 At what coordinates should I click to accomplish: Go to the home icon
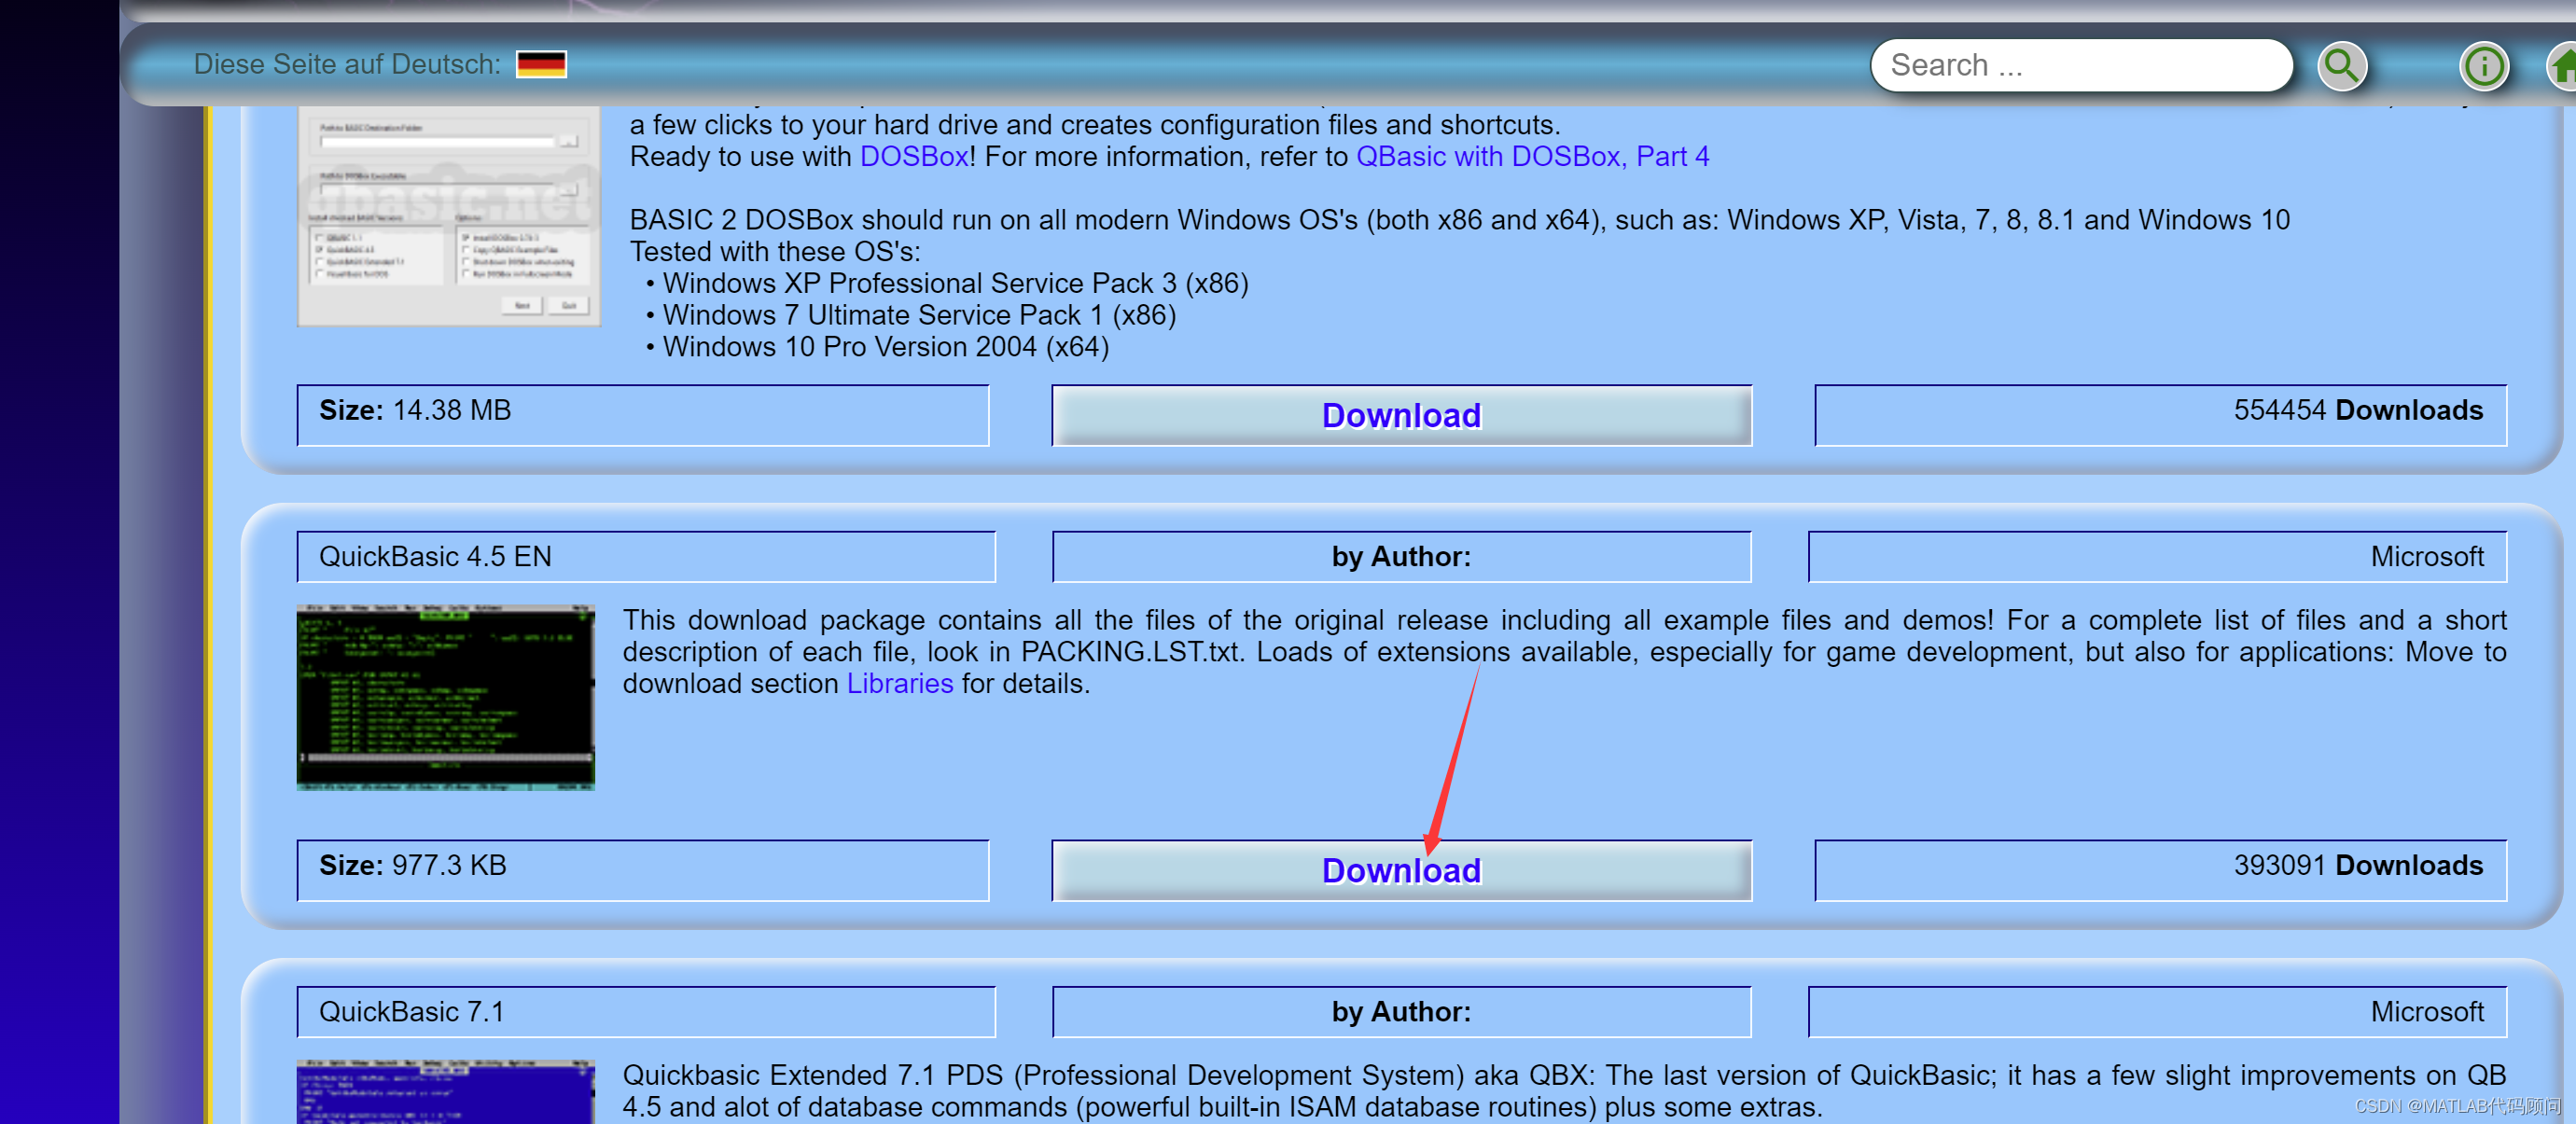[2563, 67]
